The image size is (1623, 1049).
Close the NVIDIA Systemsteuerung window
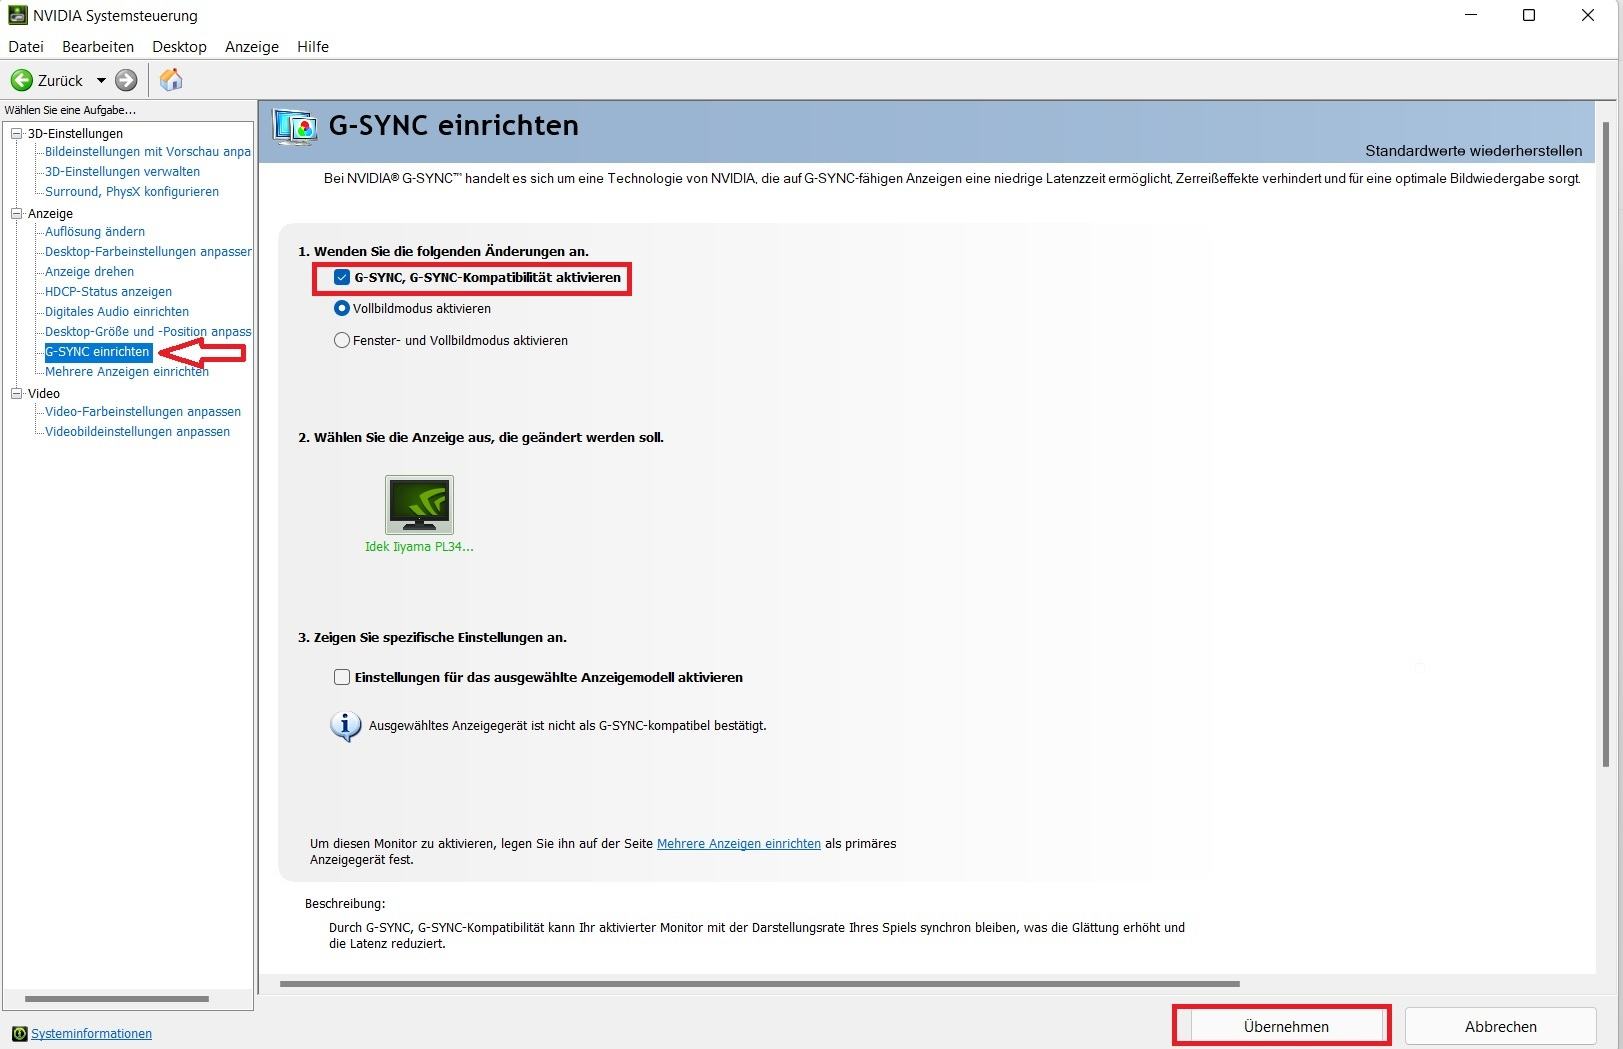pyautogui.click(x=1588, y=15)
